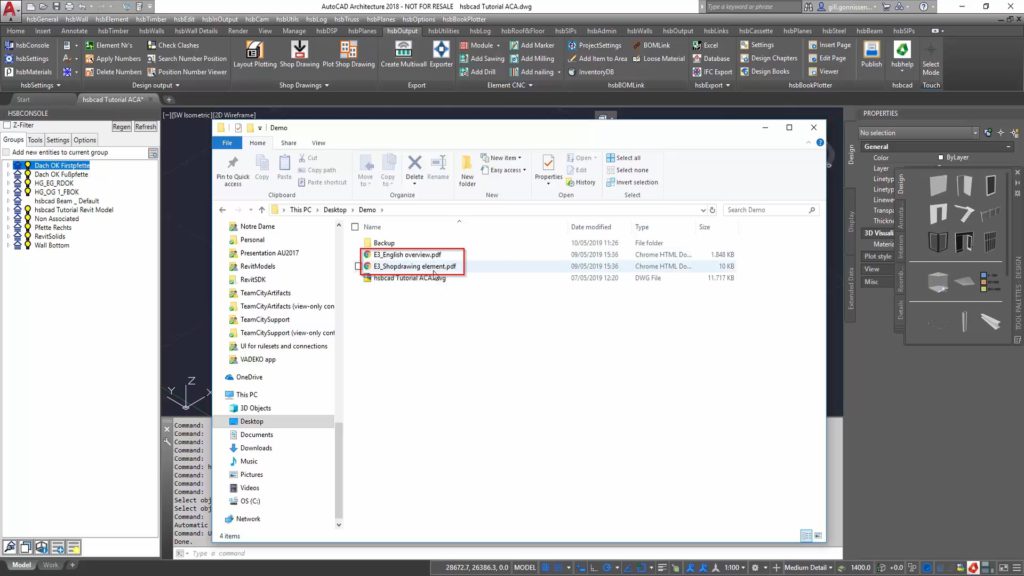Run Check Clashes command
1024x576 pixels.
pyautogui.click(x=173, y=45)
